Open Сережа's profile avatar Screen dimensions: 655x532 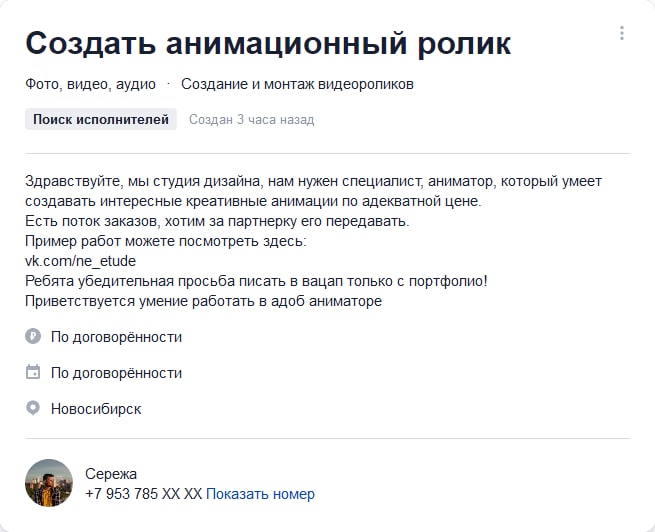pyautogui.click(x=49, y=483)
